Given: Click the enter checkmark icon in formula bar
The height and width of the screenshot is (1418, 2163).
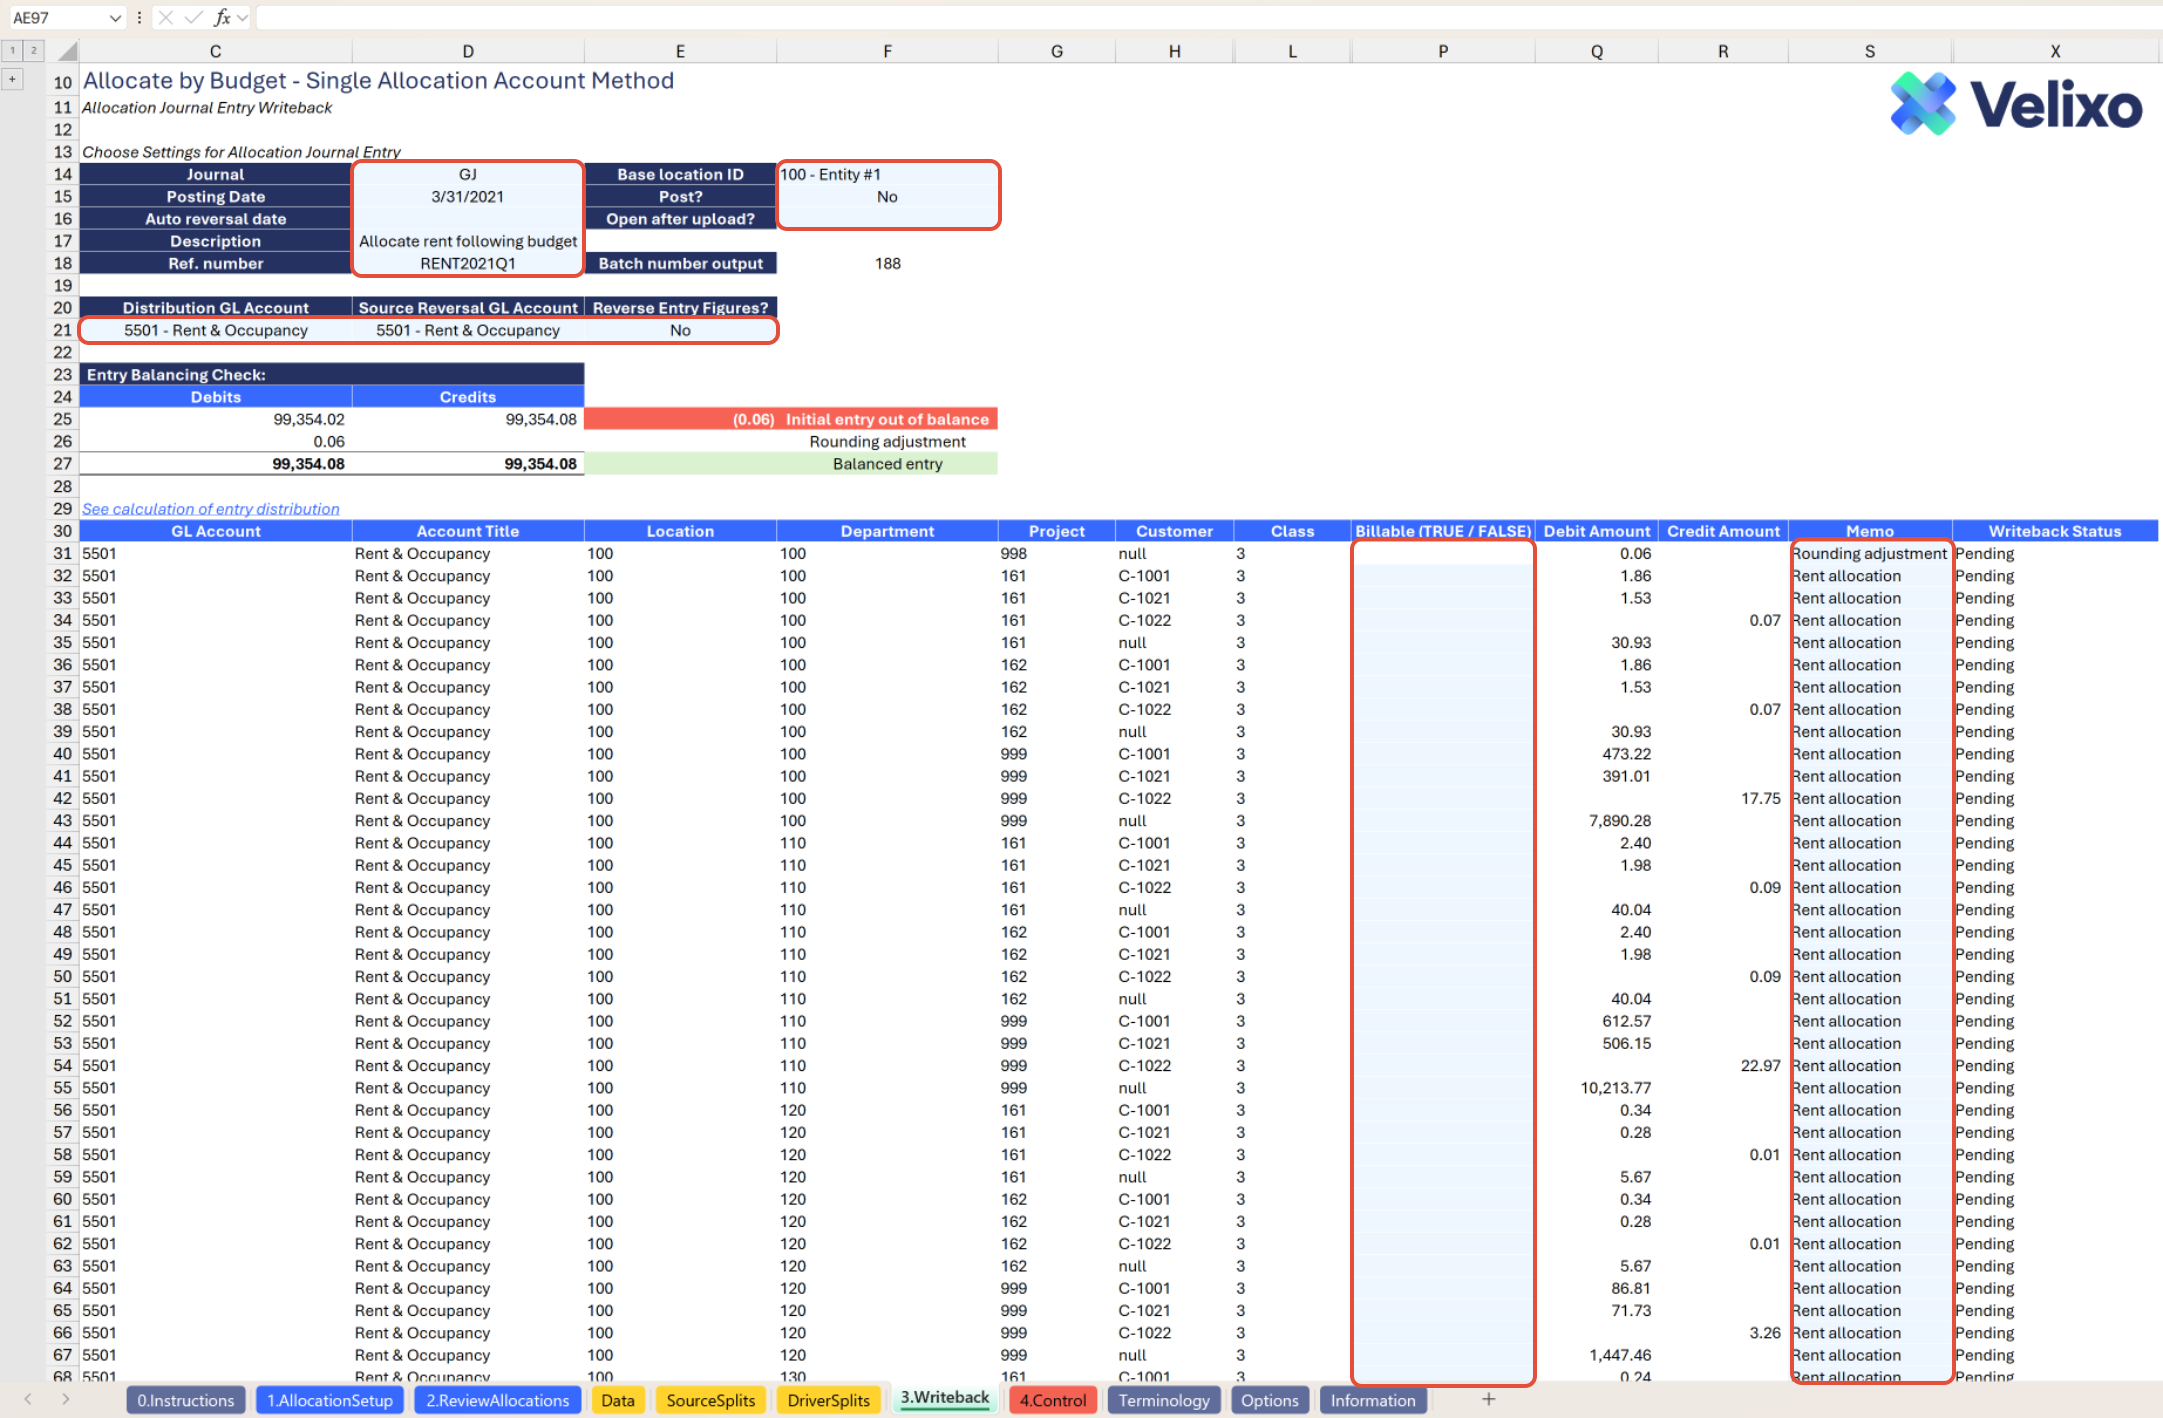Looking at the screenshot, I should (194, 17).
